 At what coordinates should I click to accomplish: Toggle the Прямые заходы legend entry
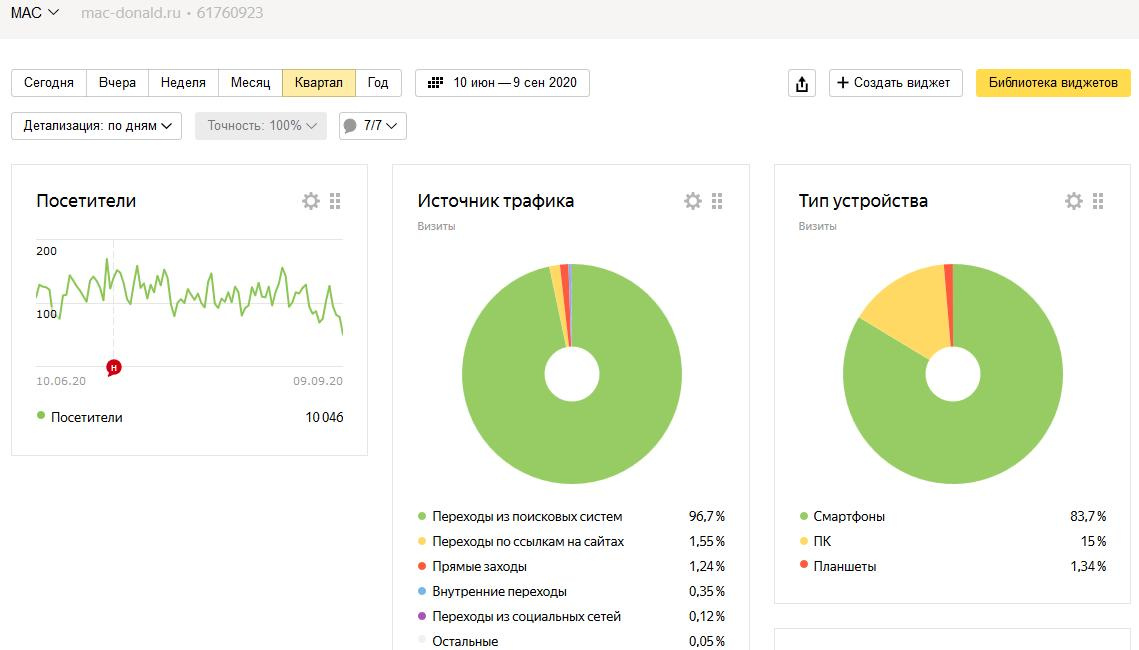coord(472,566)
